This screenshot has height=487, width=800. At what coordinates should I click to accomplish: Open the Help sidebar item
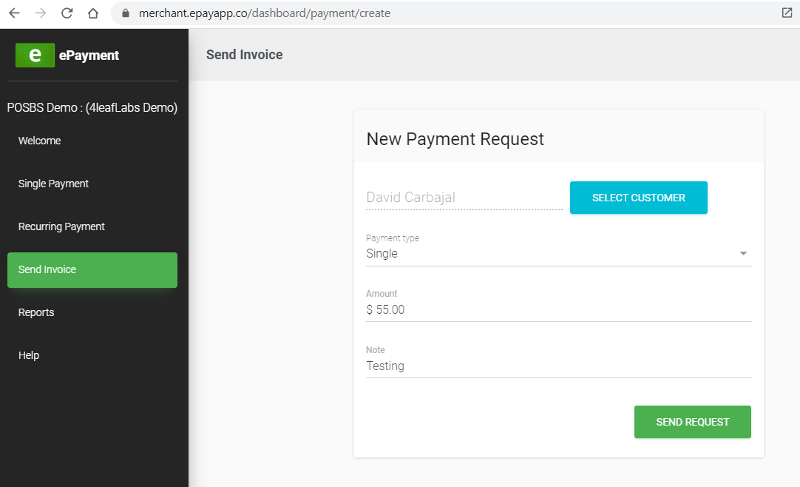(x=29, y=356)
